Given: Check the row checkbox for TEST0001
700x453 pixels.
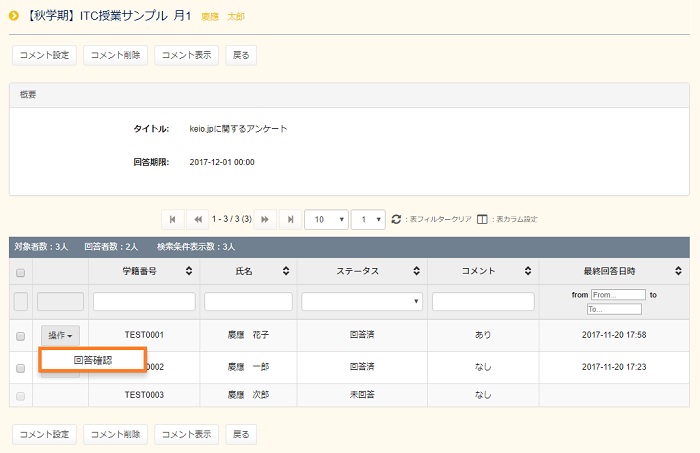Looking at the screenshot, I should pyautogui.click(x=20, y=336).
